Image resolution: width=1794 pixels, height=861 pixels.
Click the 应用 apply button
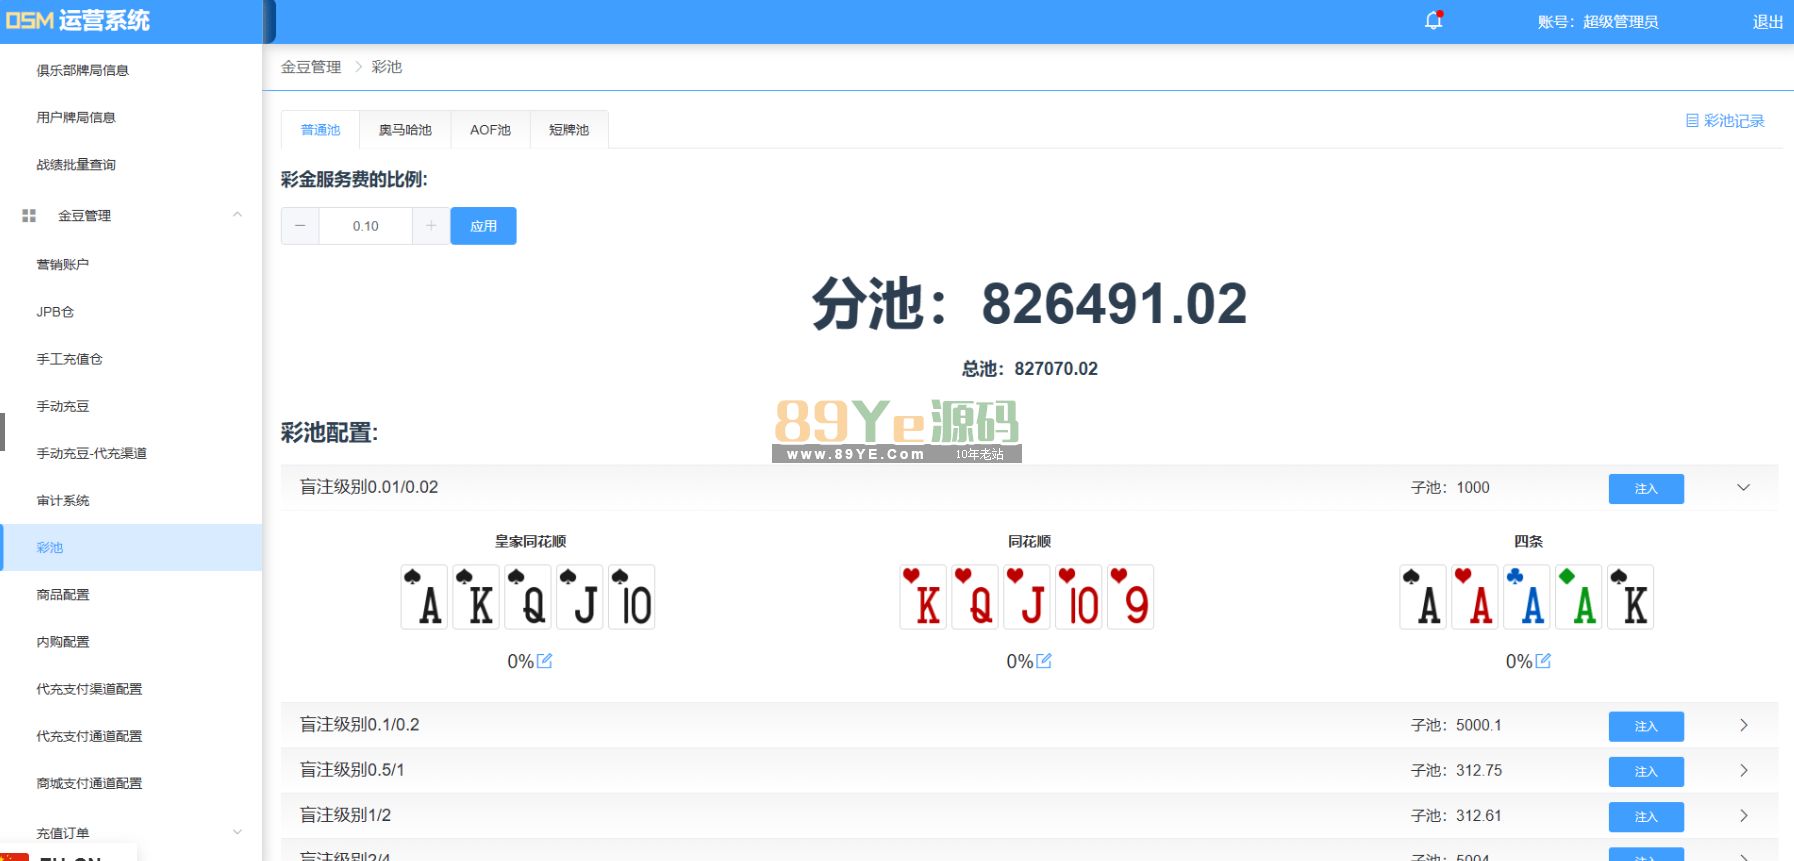[x=483, y=226]
